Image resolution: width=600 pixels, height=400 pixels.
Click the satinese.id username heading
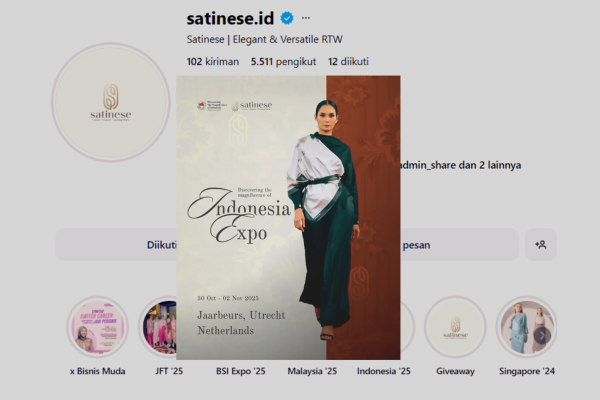[231, 18]
